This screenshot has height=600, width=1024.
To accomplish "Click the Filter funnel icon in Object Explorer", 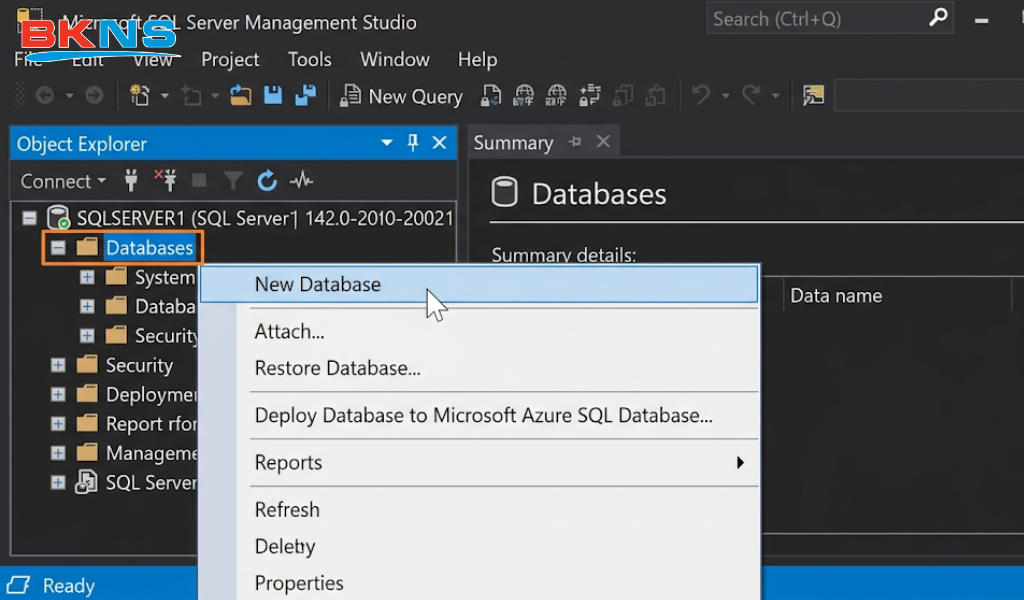I will pyautogui.click(x=232, y=181).
